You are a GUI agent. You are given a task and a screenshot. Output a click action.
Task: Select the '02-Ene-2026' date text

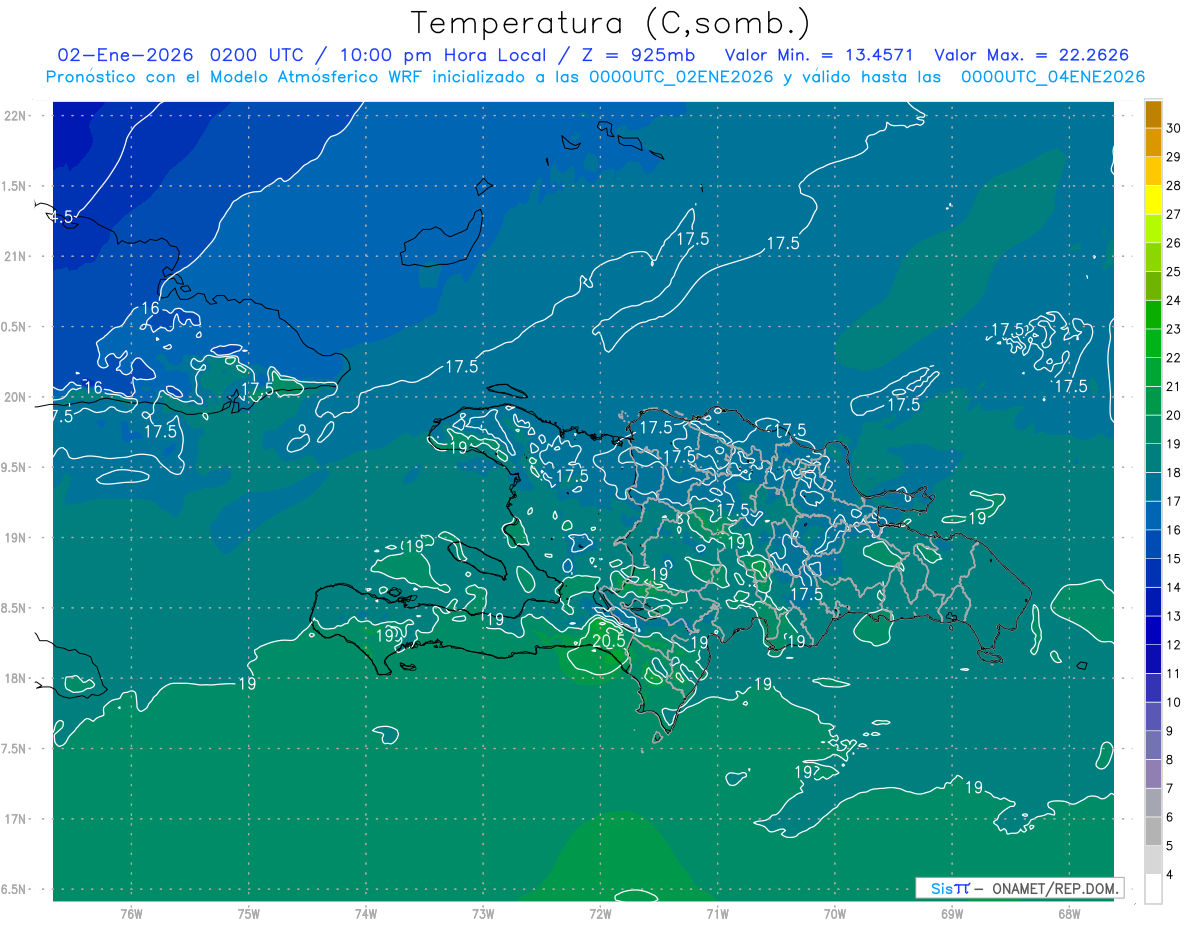coord(125,55)
